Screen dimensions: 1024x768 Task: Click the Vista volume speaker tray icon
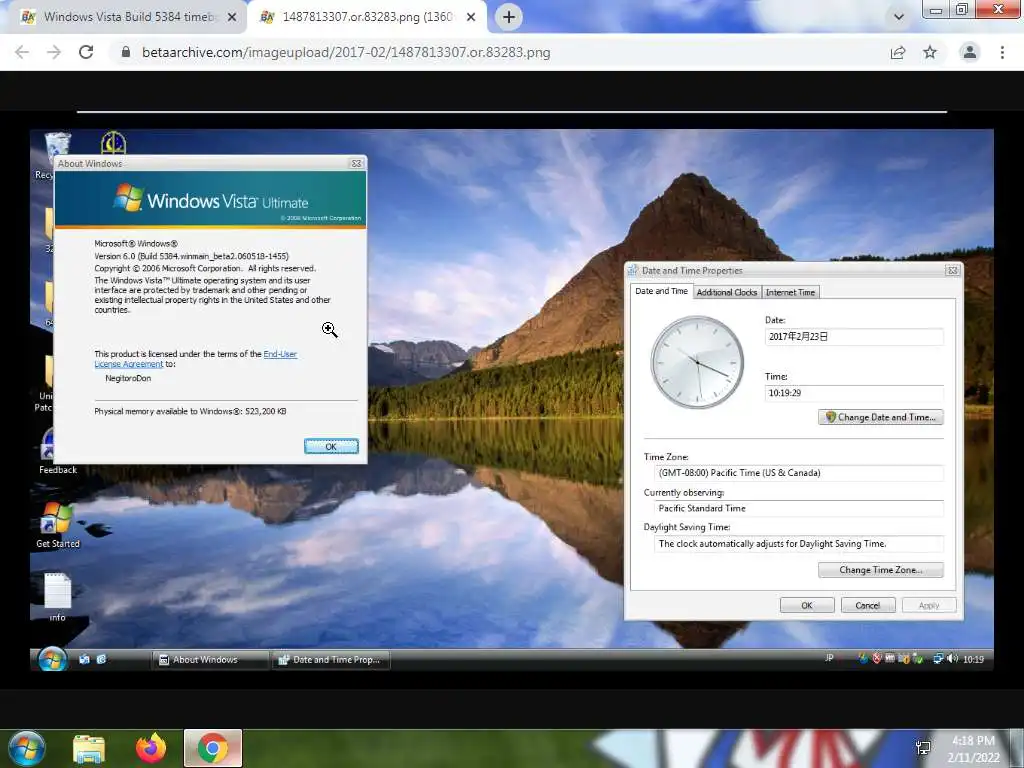pos(952,659)
